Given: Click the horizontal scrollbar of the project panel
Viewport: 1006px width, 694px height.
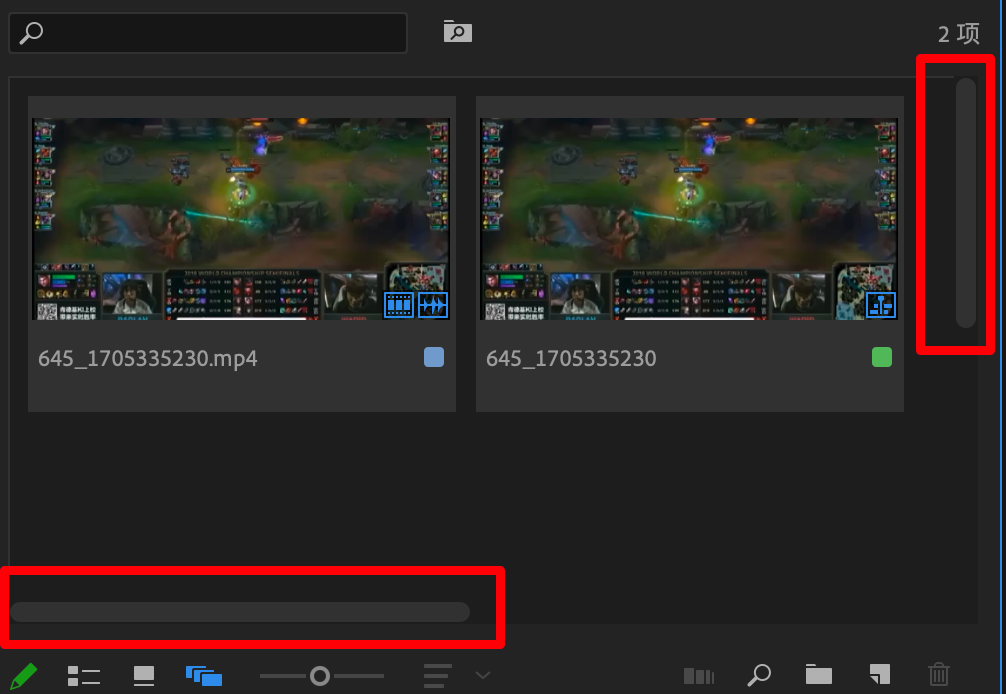Looking at the screenshot, I should click(240, 612).
